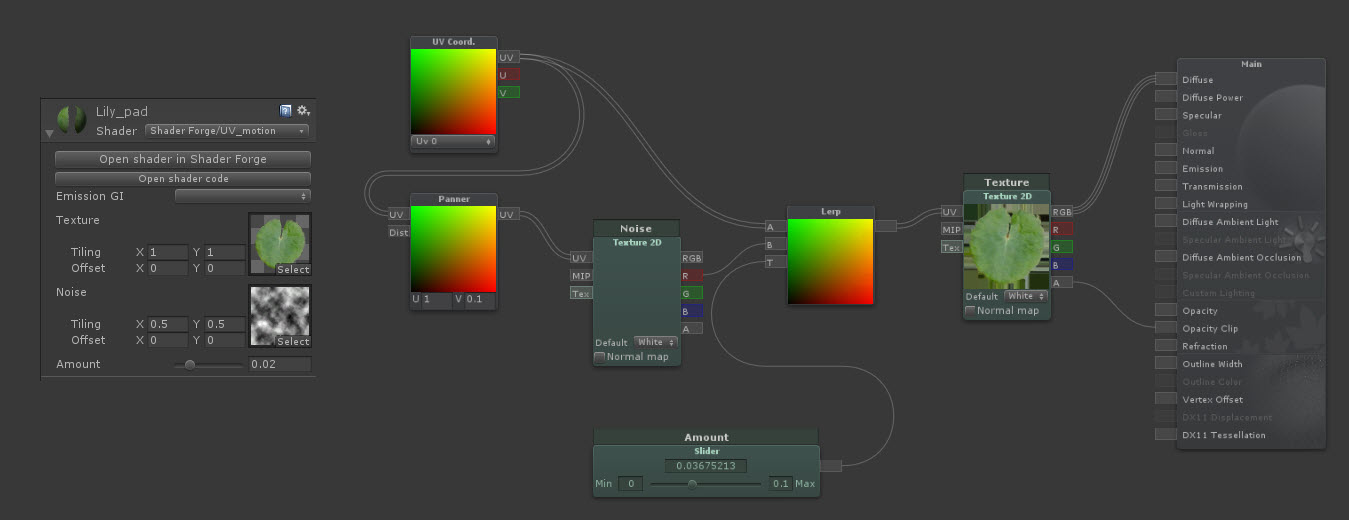Click the Min field of Amount slider node
This screenshot has width=1349, height=520.
click(x=630, y=484)
